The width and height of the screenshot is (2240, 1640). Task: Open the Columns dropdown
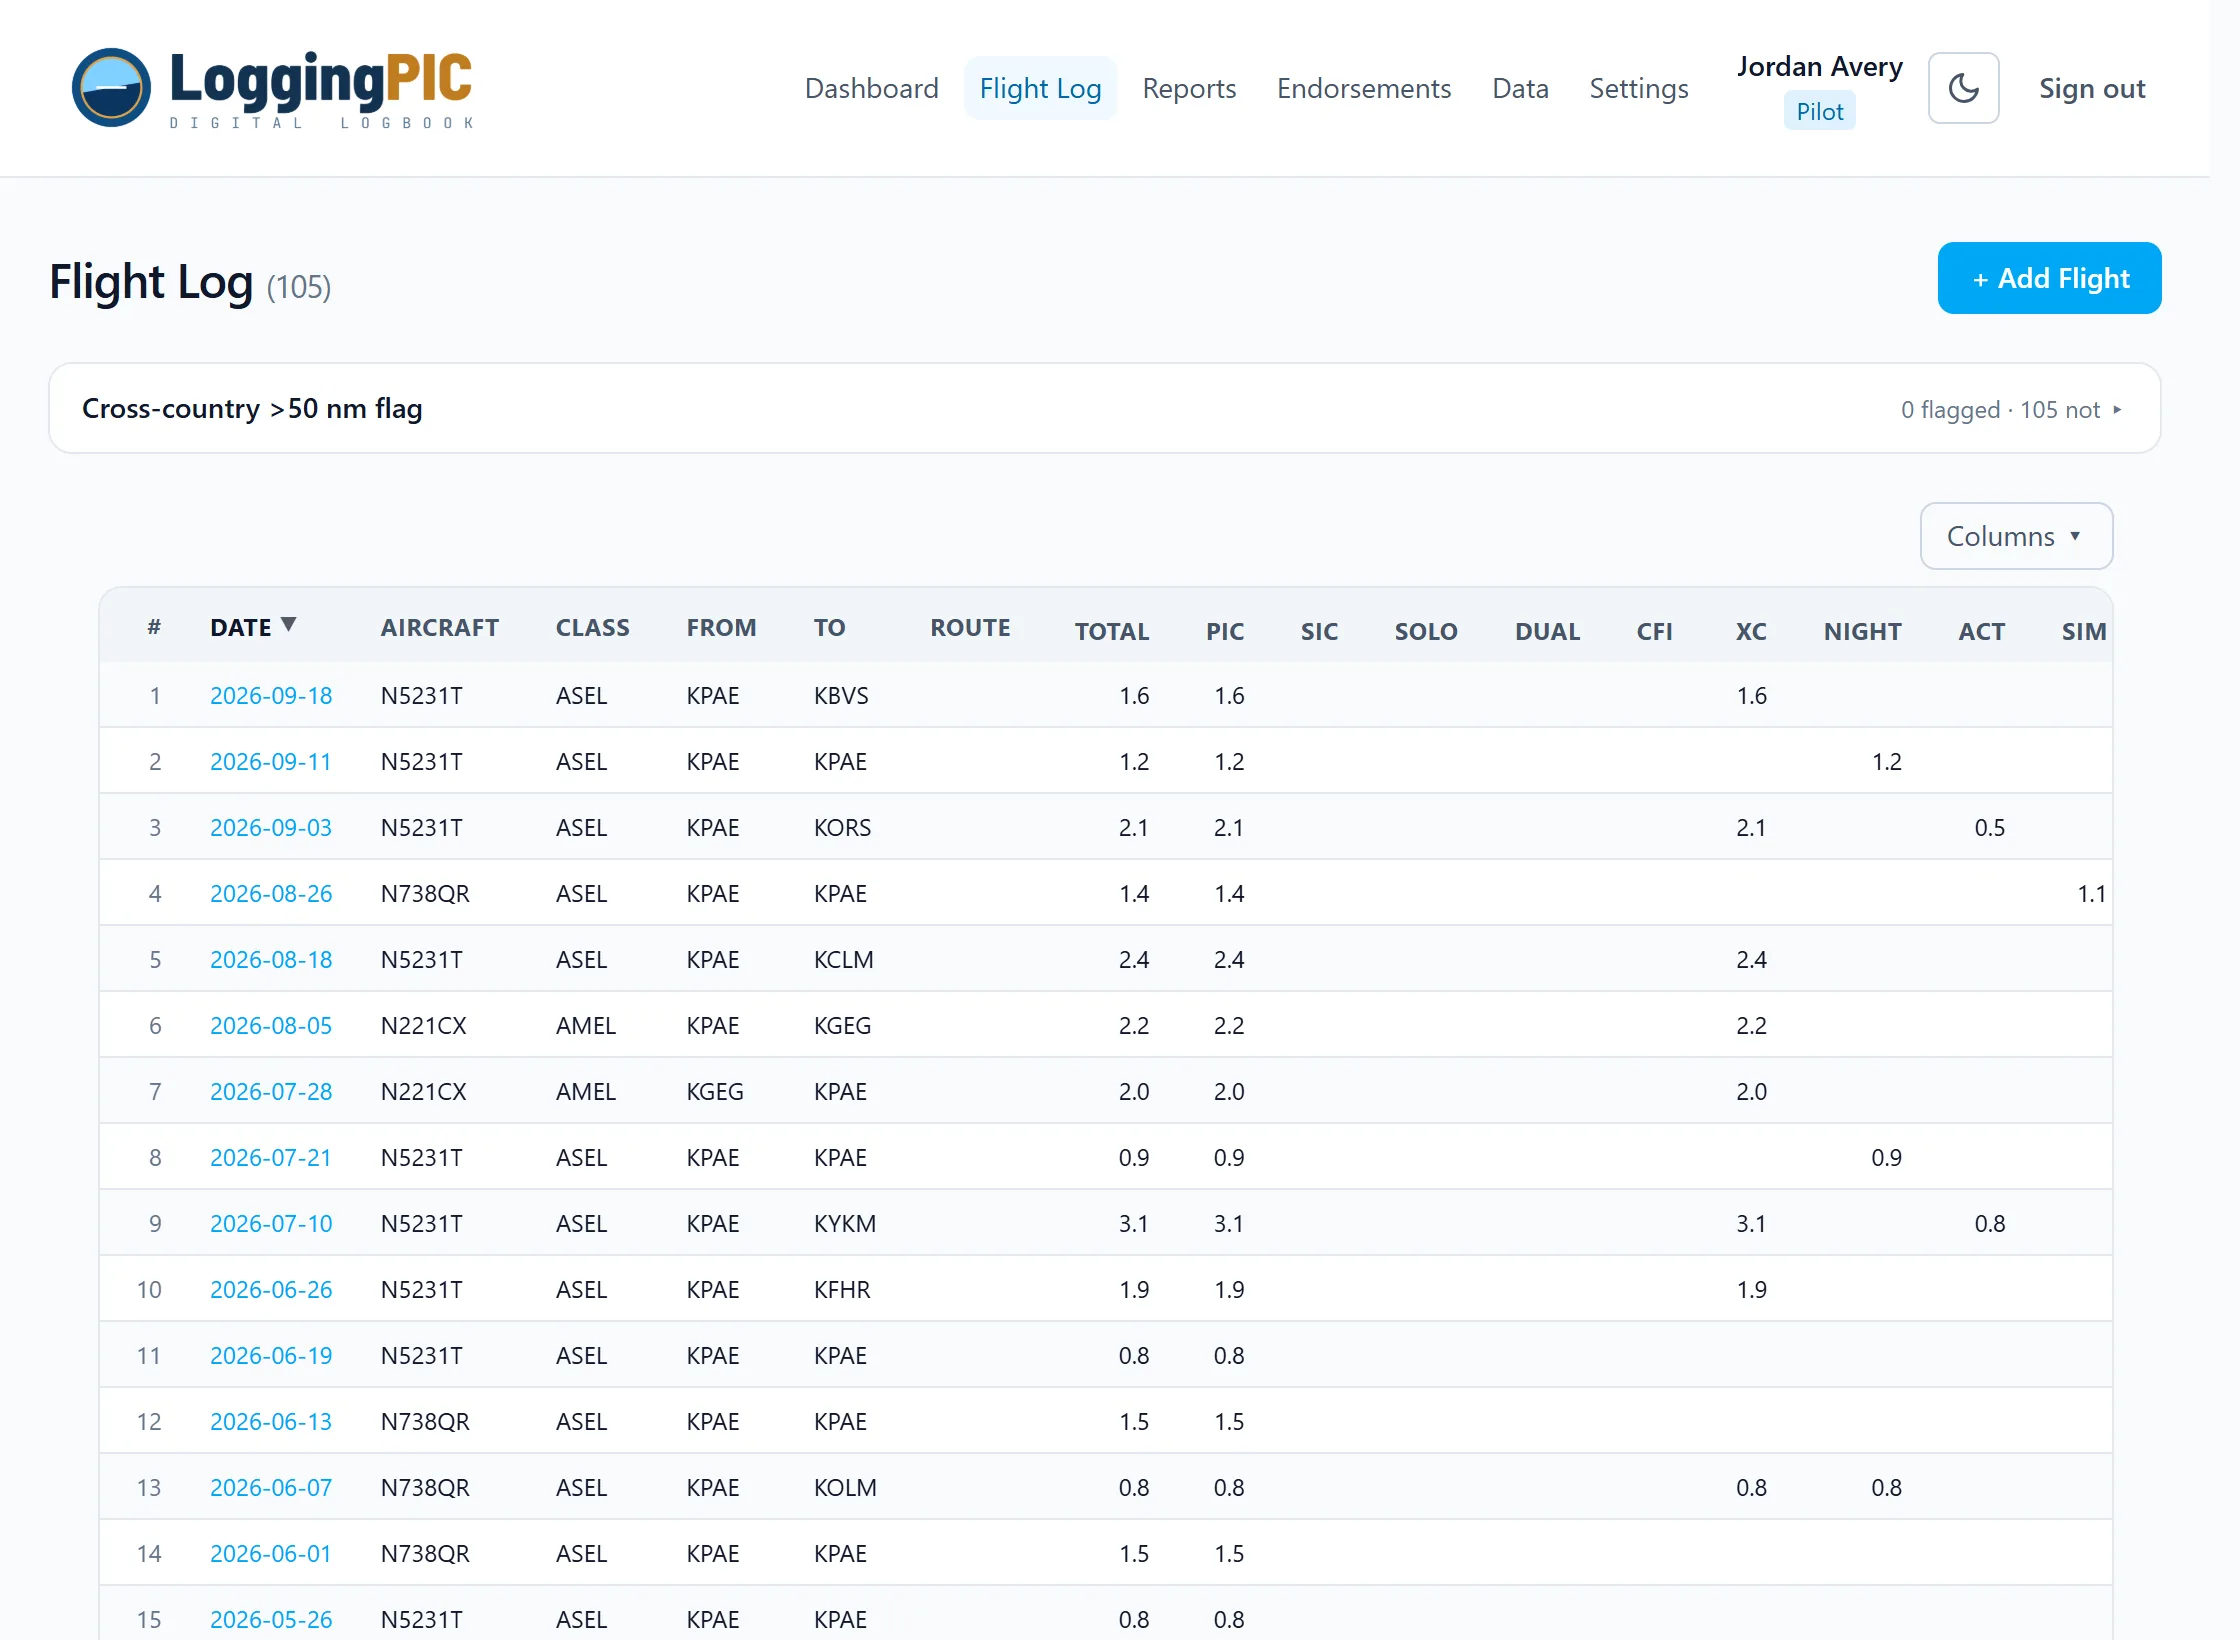click(x=2016, y=536)
